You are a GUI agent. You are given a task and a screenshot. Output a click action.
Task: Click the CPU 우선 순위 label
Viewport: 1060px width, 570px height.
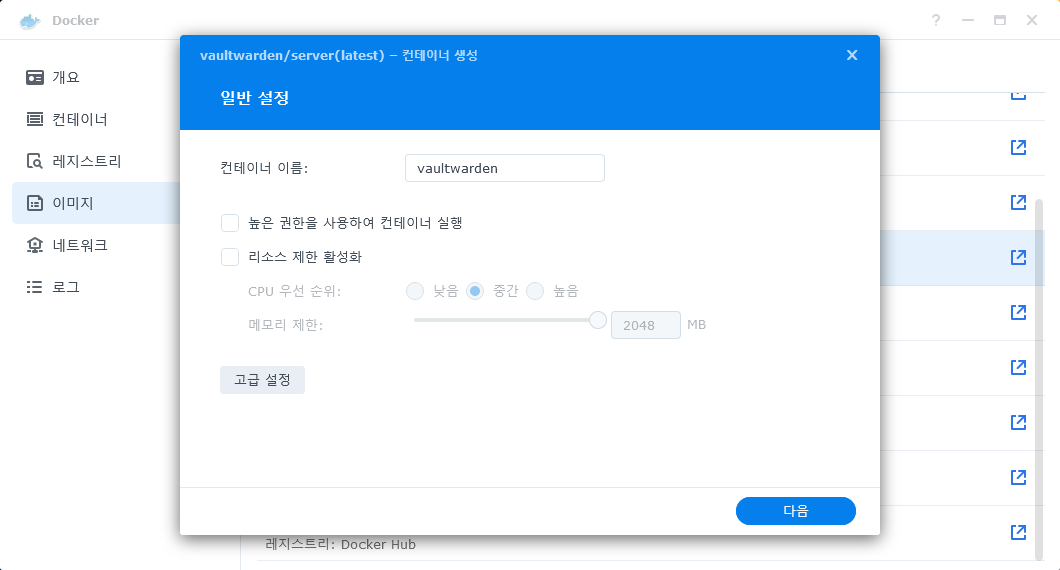(x=295, y=291)
